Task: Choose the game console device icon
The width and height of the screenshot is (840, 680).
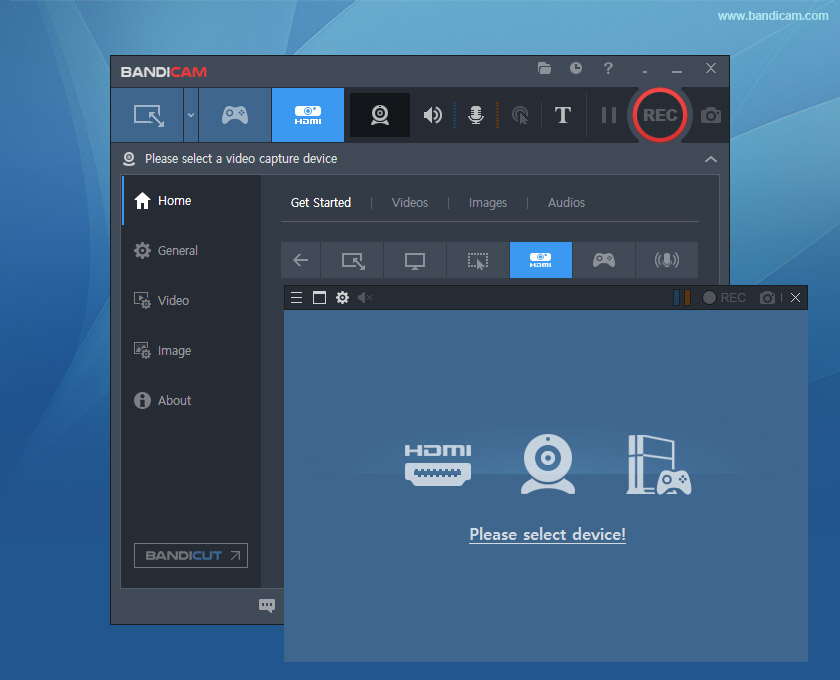Action: coord(658,465)
